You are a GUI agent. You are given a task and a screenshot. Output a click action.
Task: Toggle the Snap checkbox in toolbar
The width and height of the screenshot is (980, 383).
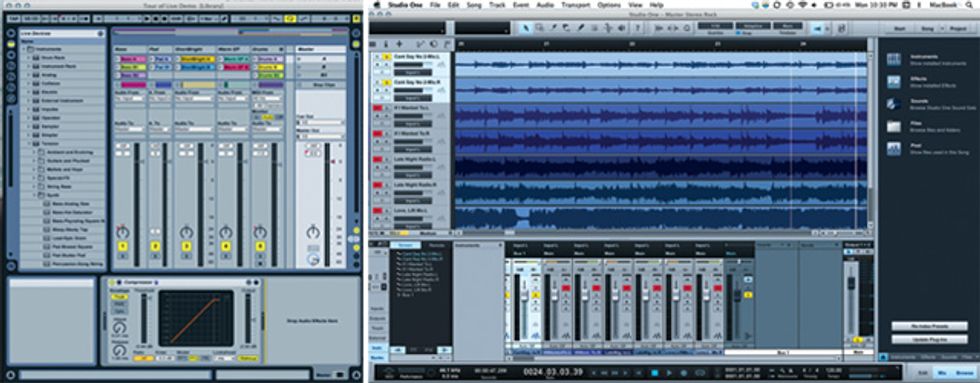pos(739,32)
